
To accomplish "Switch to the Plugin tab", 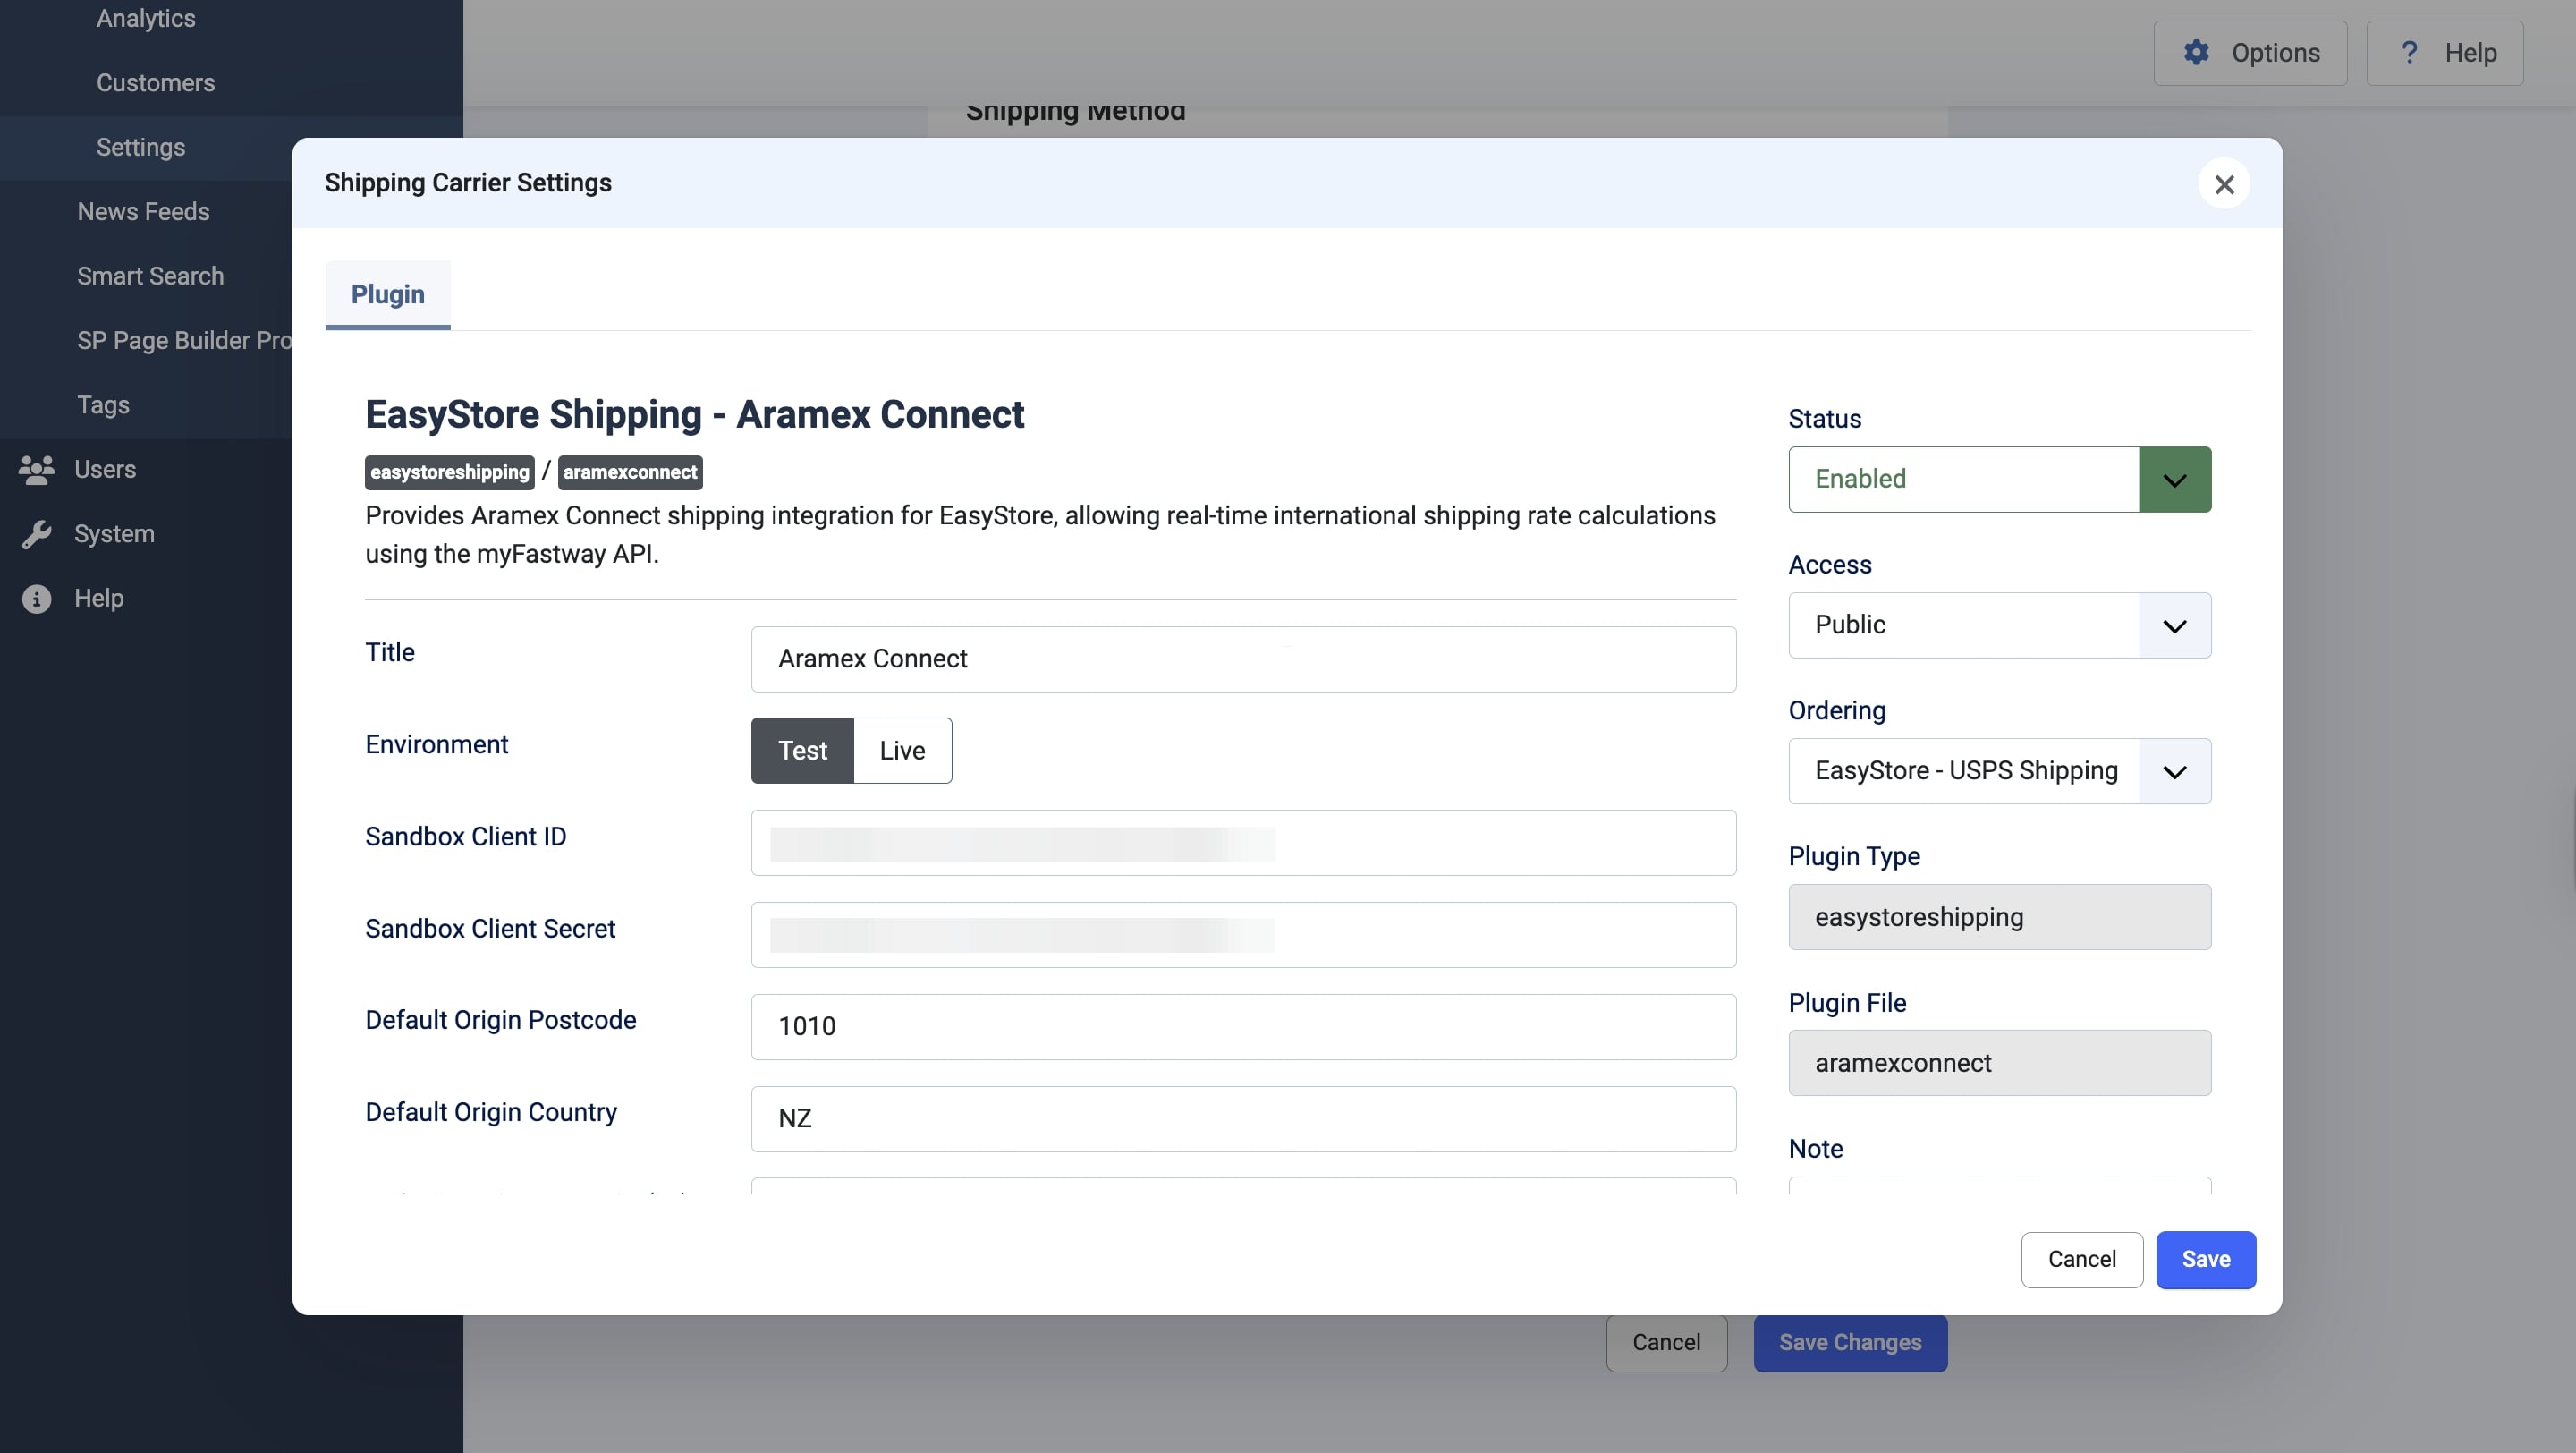I will [x=387, y=294].
